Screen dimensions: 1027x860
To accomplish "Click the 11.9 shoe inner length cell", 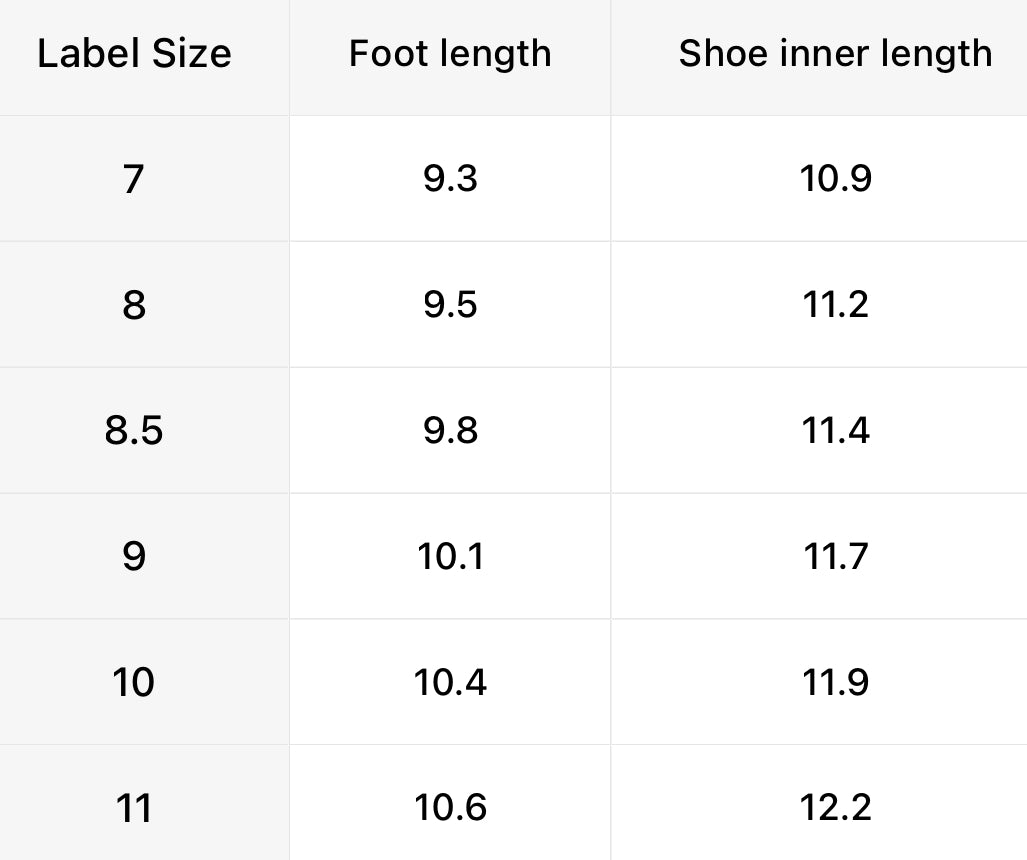I will [x=835, y=682].
